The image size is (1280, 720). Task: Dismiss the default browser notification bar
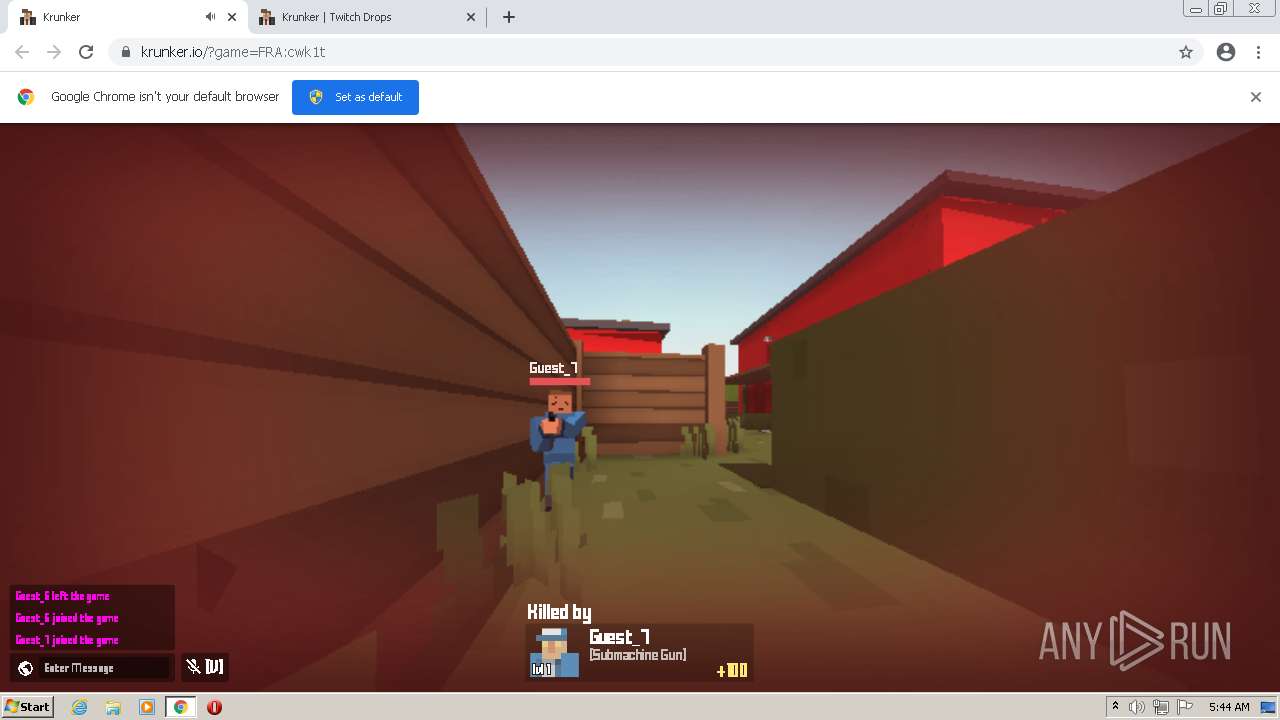point(1256,97)
